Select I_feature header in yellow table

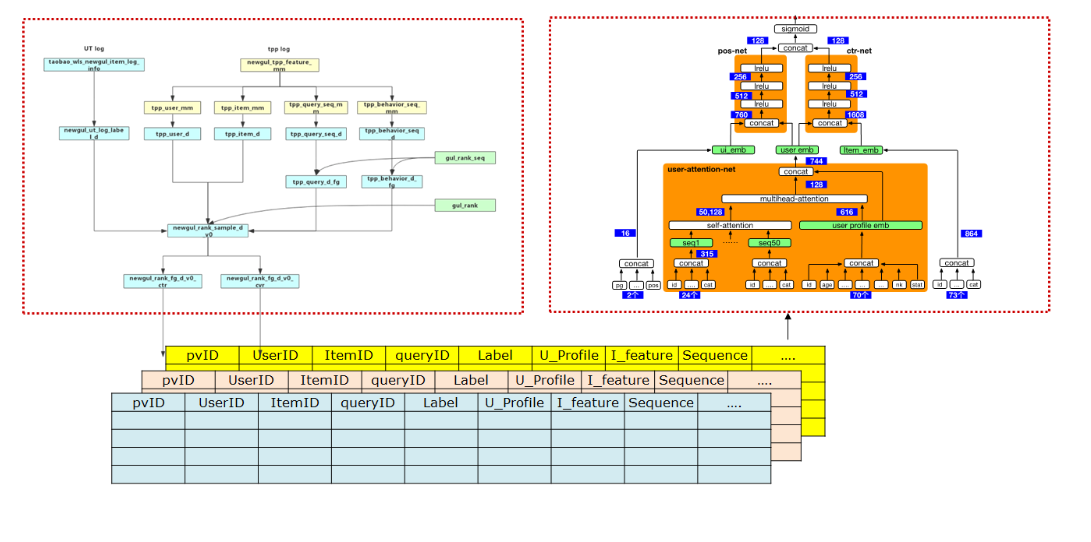(x=642, y=356)
